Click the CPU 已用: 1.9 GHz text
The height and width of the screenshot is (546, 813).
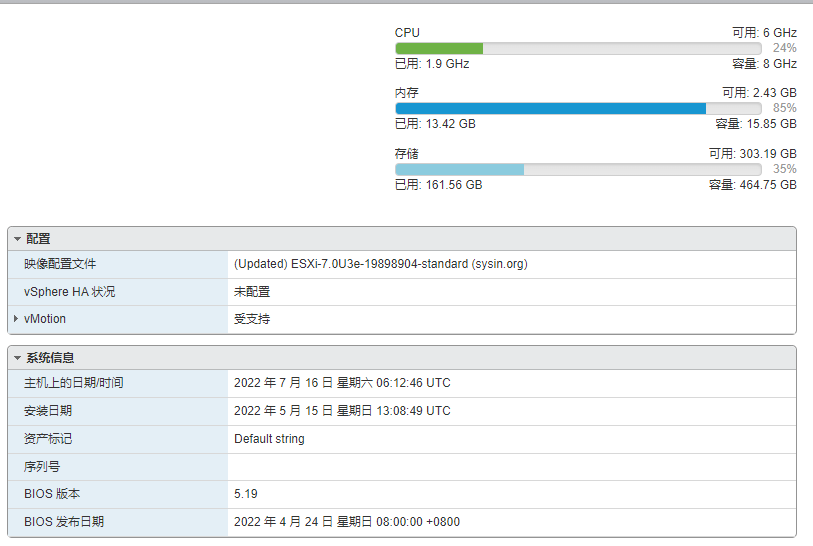432,64
